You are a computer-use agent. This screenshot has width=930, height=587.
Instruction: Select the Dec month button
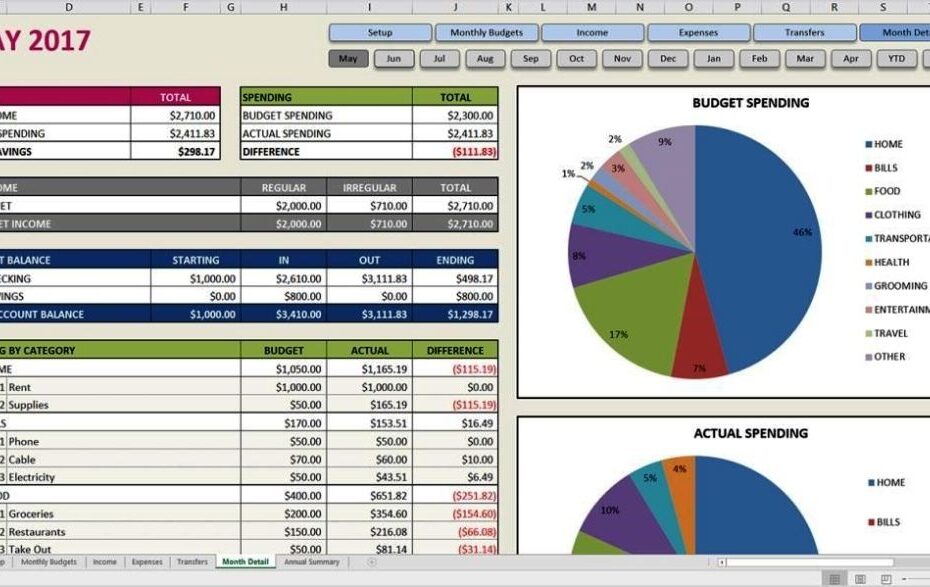click(667, 59)
